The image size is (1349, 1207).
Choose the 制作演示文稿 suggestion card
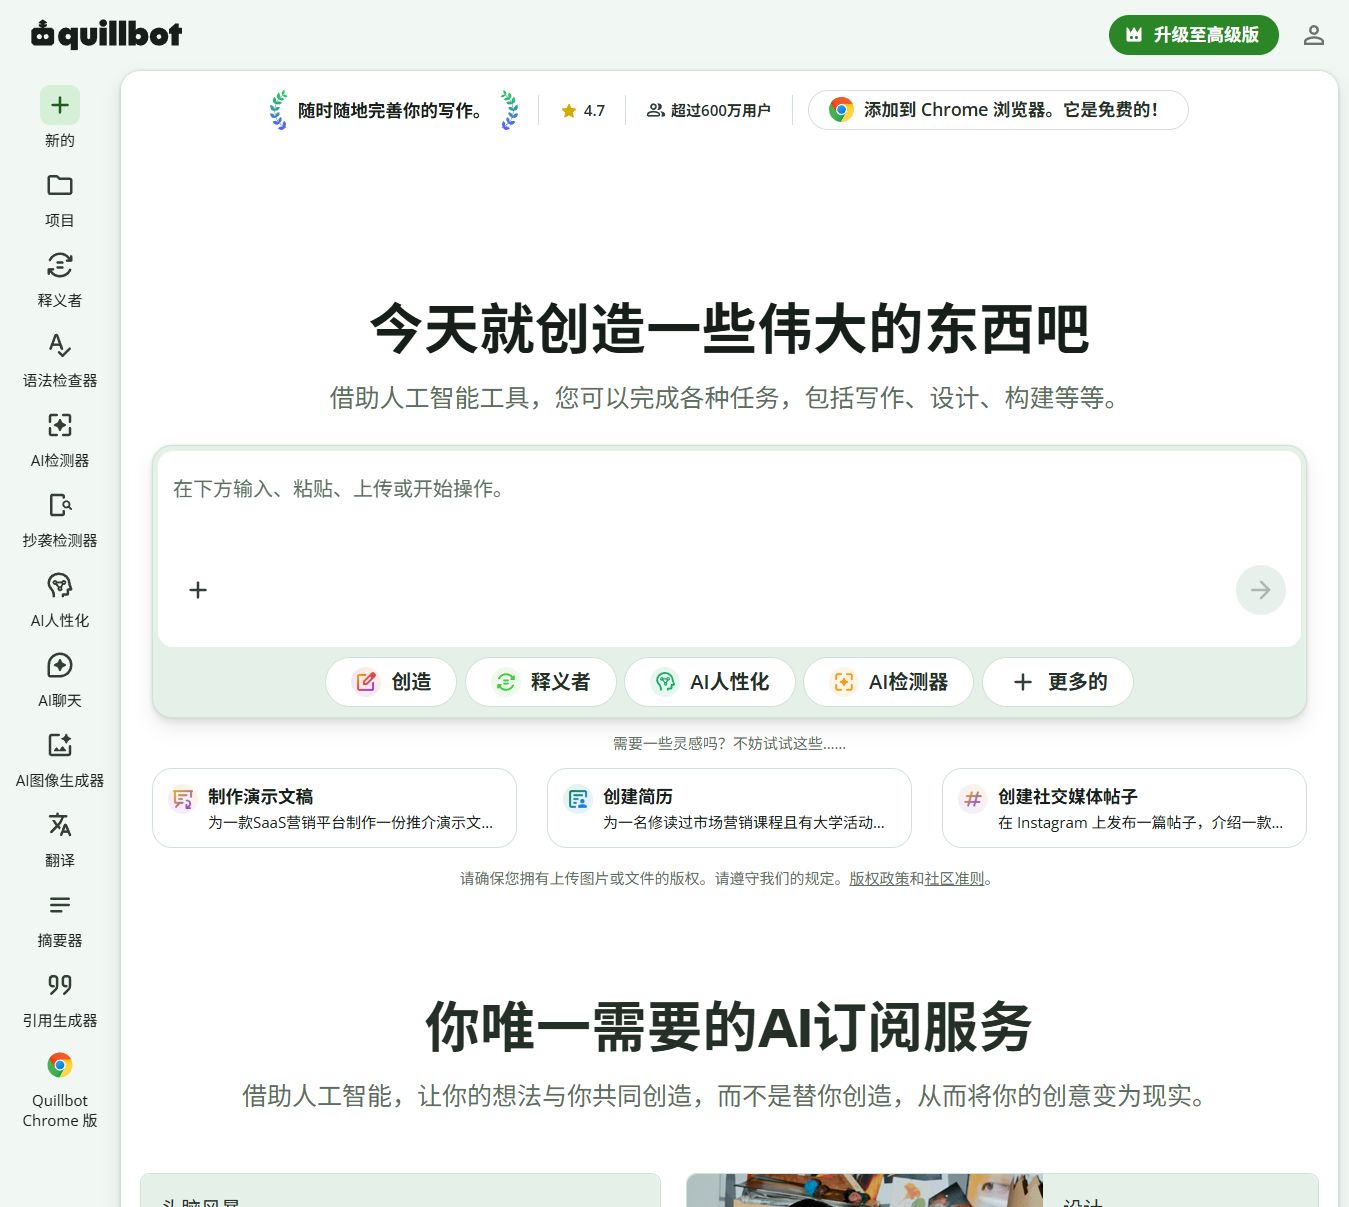click(x=334, y=808)
